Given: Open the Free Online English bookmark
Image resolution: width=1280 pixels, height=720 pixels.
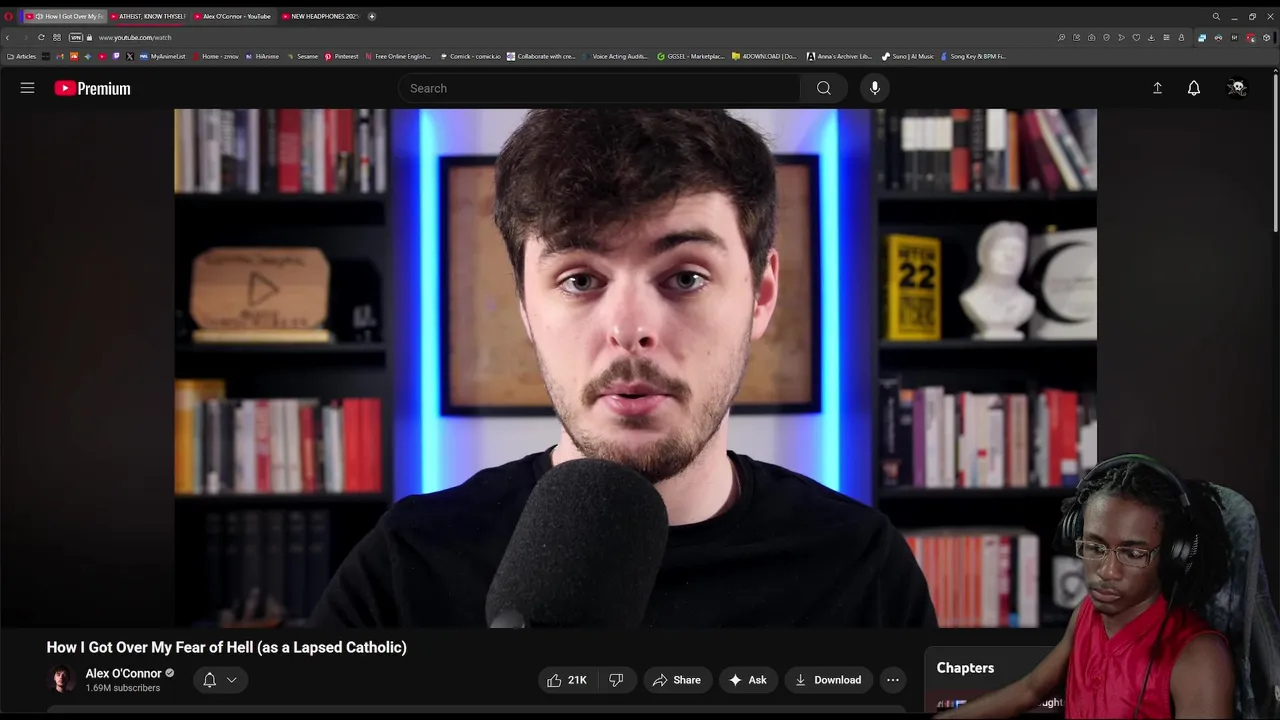Looking at the screenshot, I should click(x=398, y=56).
